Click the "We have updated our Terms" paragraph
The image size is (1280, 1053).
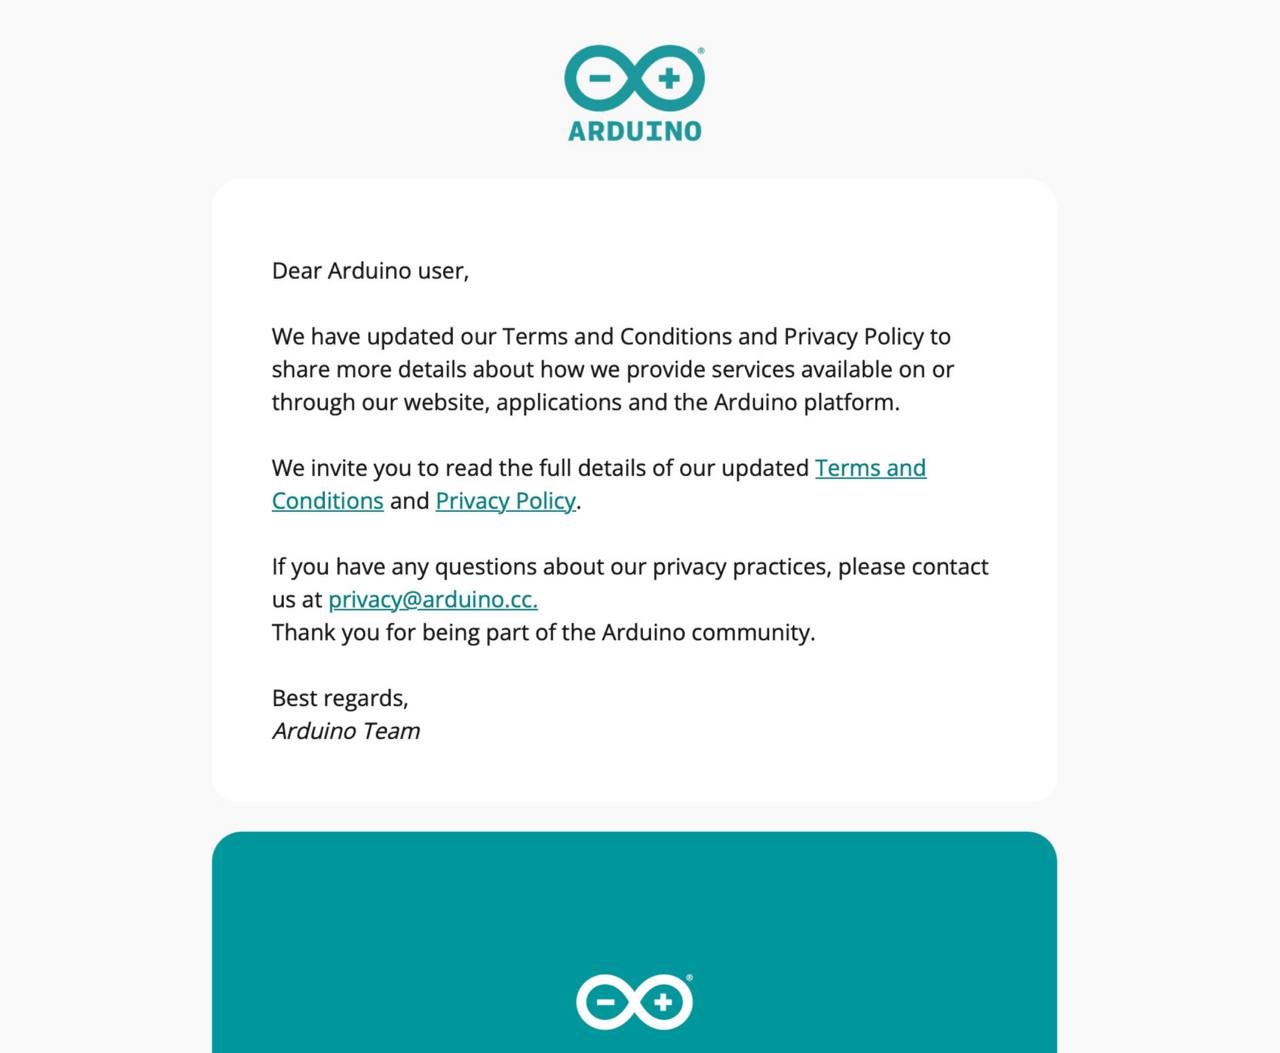click(x=610, y=369)
